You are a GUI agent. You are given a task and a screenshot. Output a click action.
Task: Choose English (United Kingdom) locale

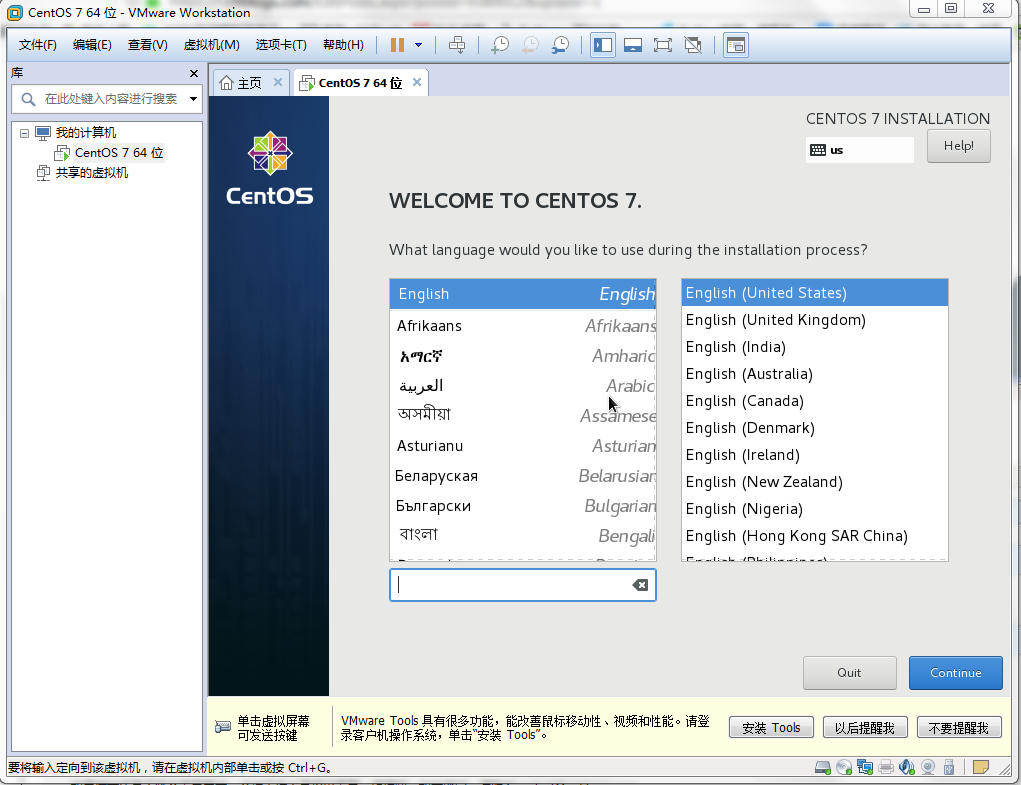[815, 320]
